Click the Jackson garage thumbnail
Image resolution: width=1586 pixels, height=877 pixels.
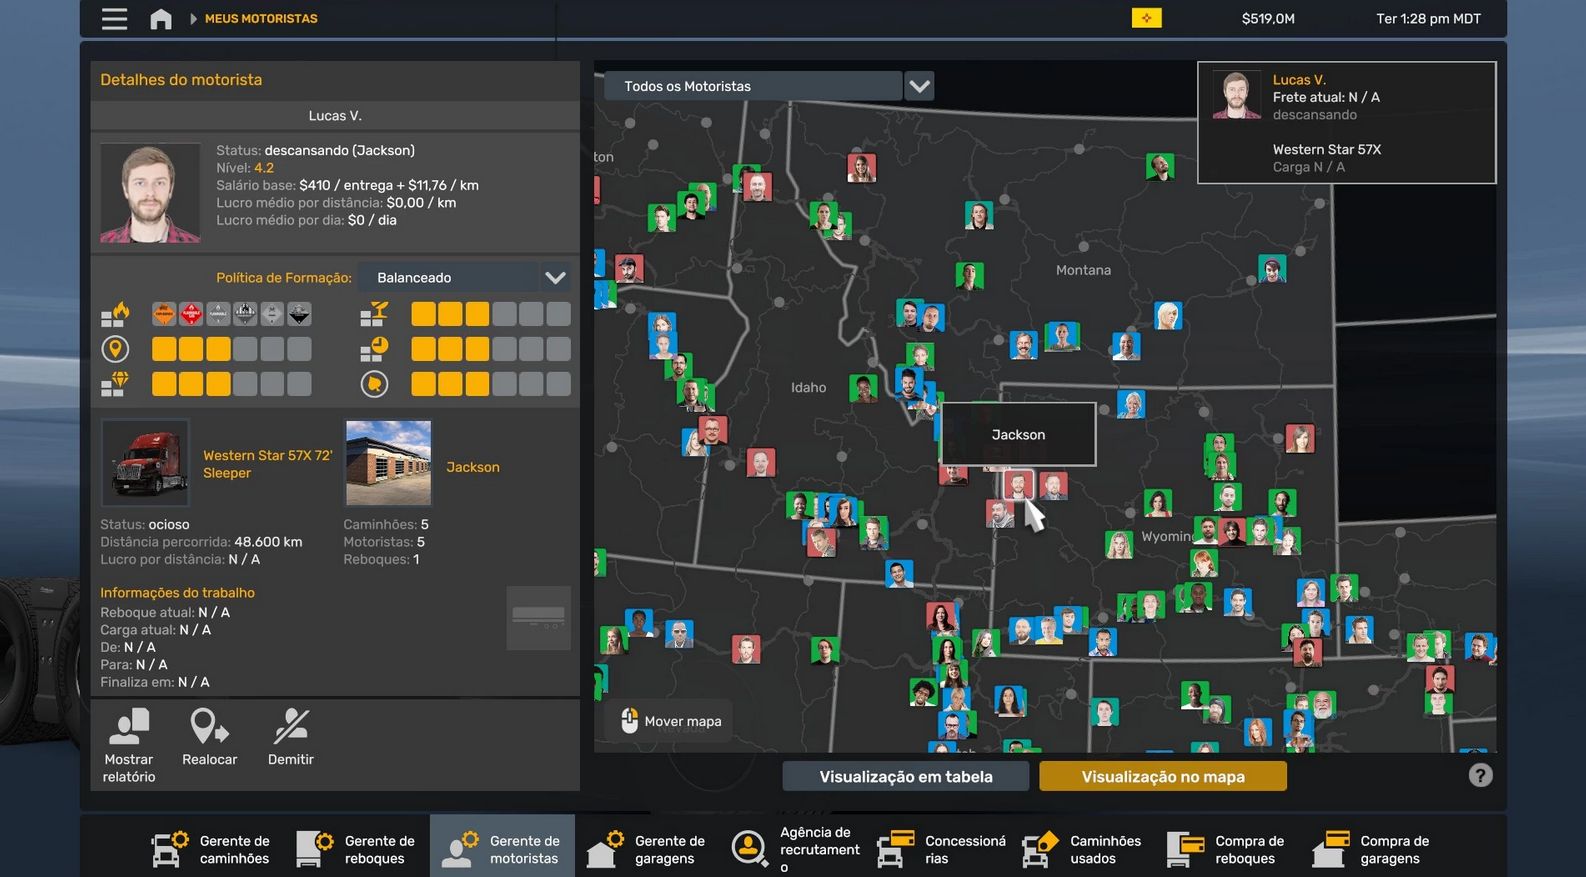pos(388,463)
